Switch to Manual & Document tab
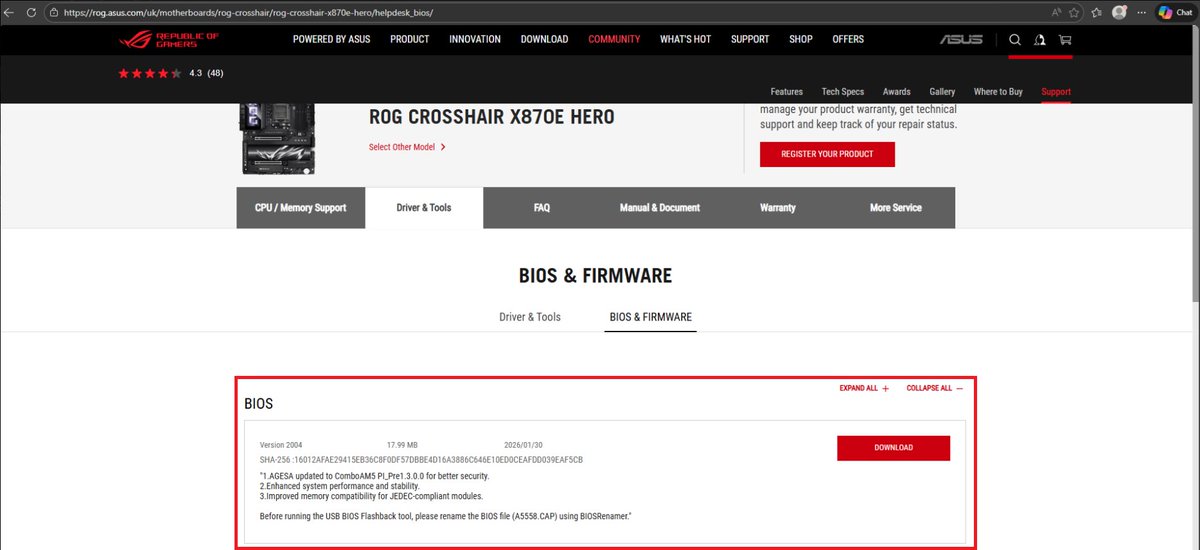Viewport: 1200px width, 550px height. click(660, 208)
